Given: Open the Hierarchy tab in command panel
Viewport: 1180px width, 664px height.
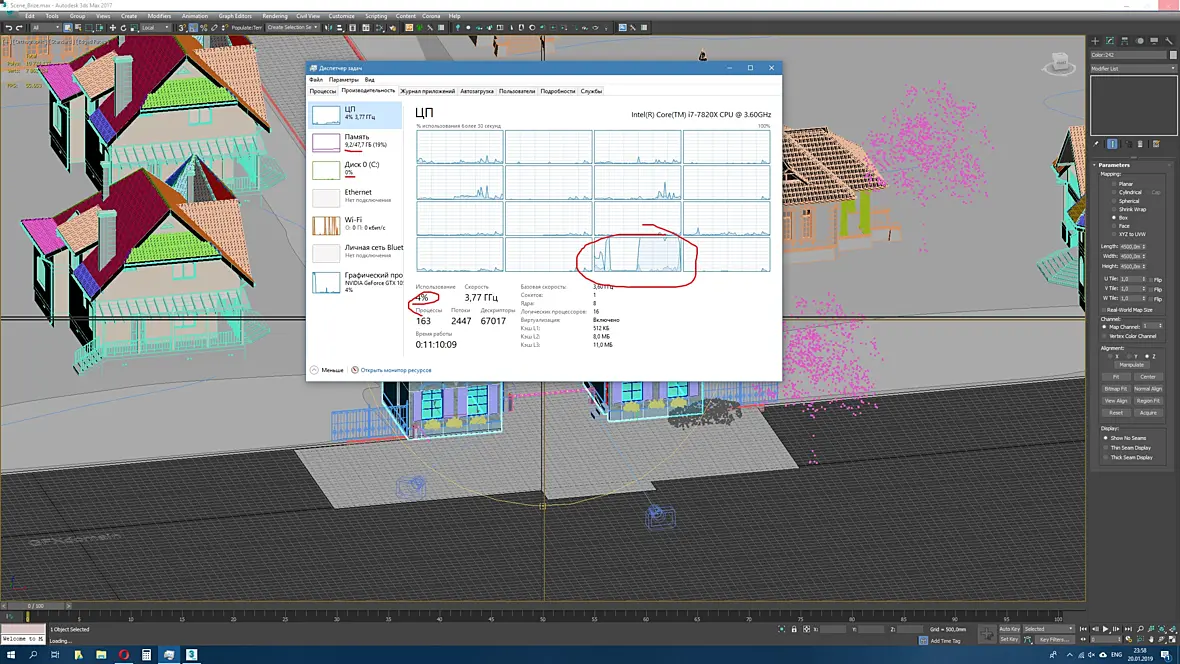Looking at the screenshot, I should 1124,41.
